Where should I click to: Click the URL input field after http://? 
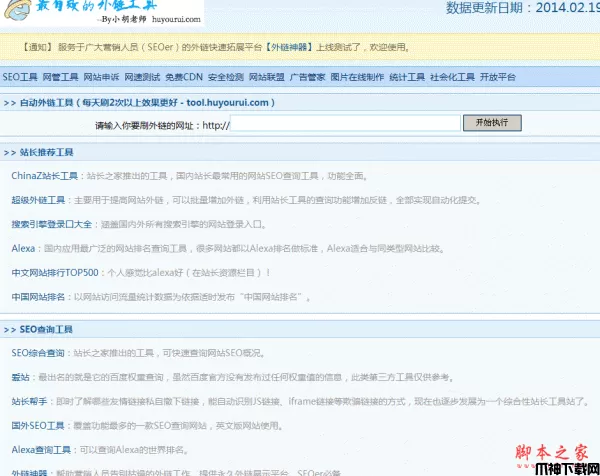[x=345, y=124]
